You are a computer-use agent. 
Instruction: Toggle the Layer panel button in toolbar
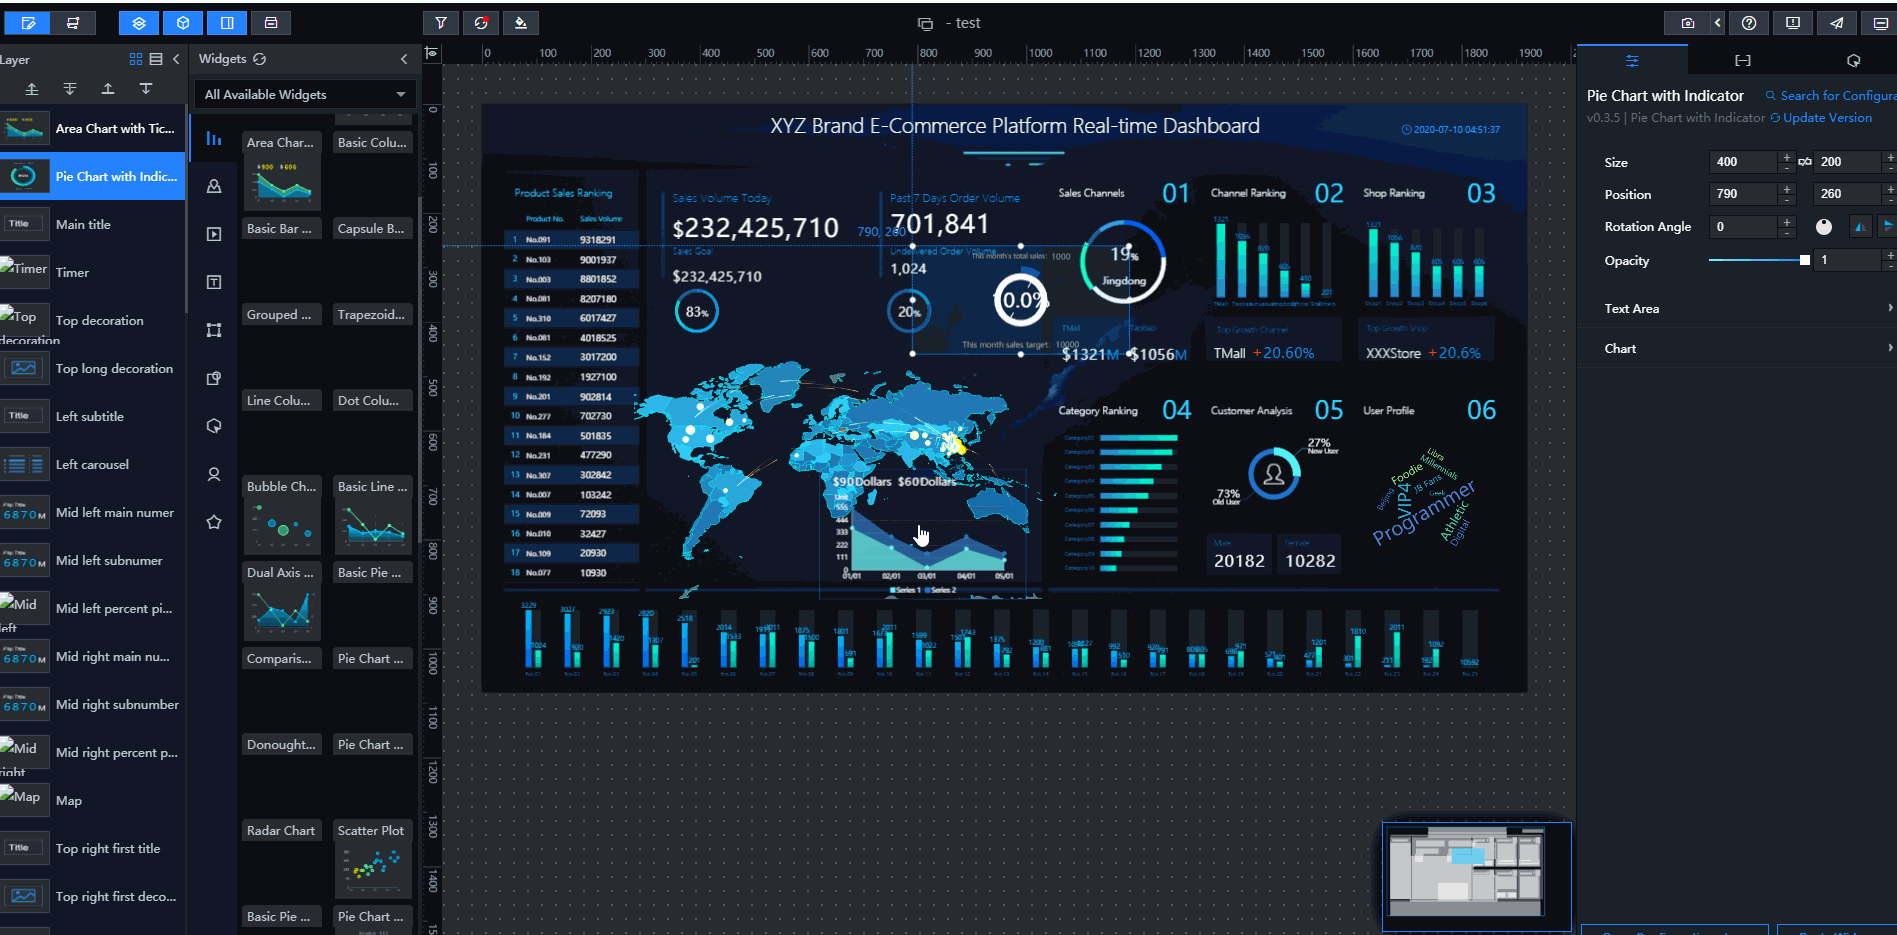(139, 23)
